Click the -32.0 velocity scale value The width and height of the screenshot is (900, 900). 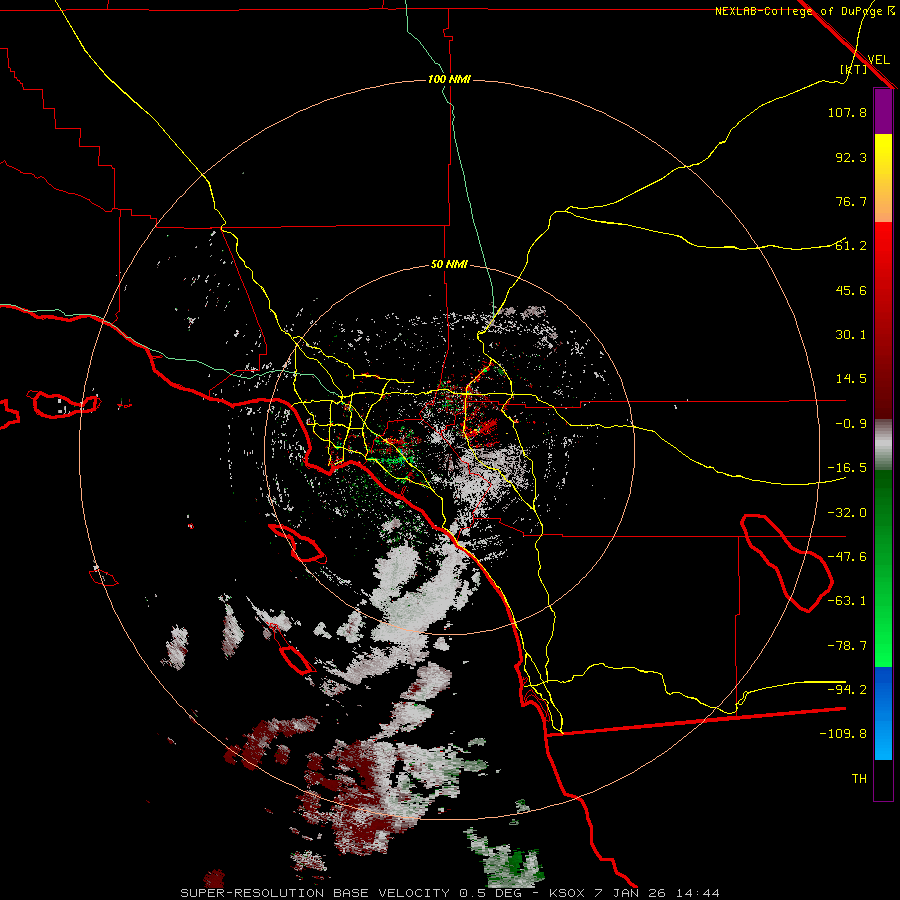(x=847, y=513)
